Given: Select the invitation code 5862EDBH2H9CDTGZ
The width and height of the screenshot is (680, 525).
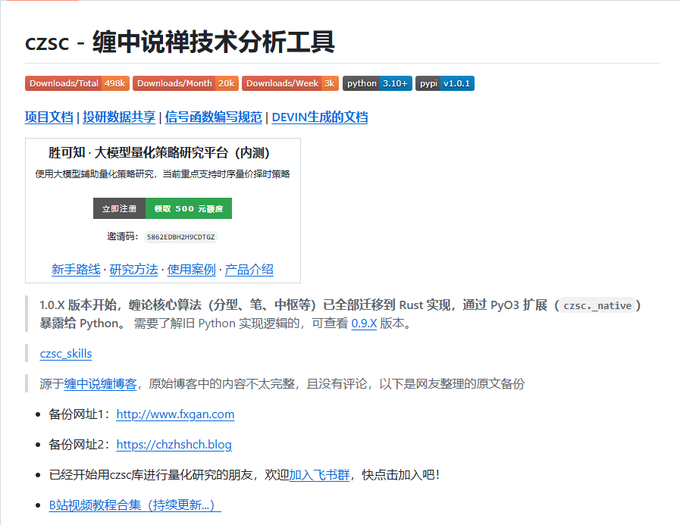Looking at the screenshot, I should (x=181, y=237).
